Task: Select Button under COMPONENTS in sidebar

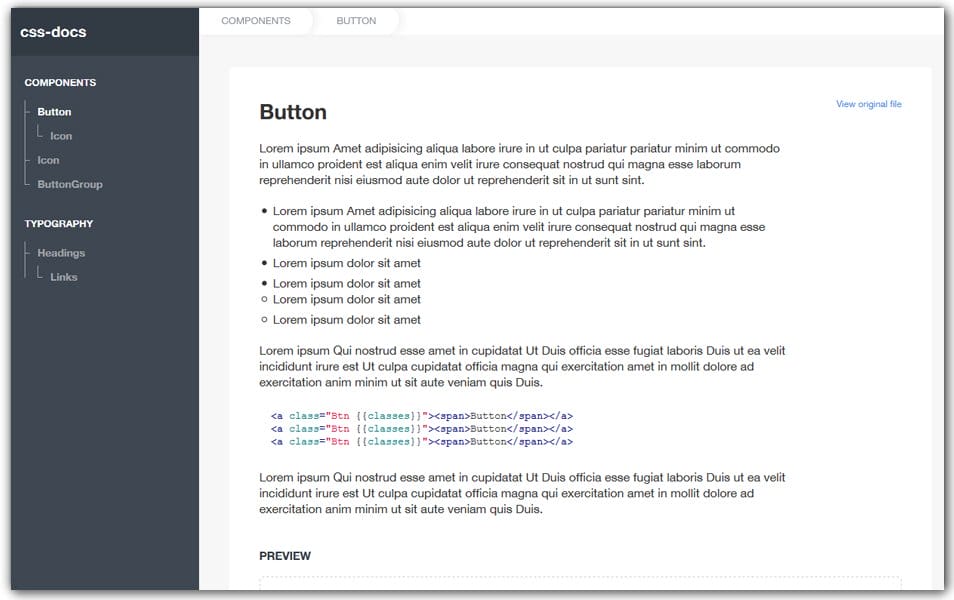Action: (x=54, y=111)
